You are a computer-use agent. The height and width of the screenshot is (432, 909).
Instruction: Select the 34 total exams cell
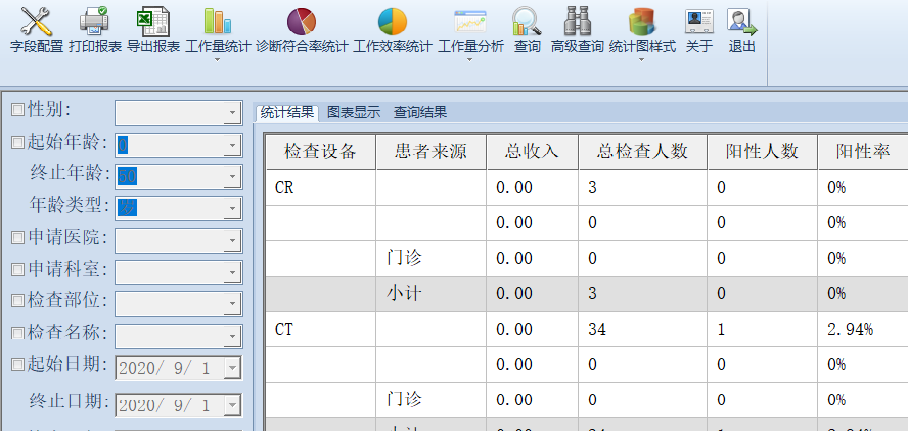point(643,330)
